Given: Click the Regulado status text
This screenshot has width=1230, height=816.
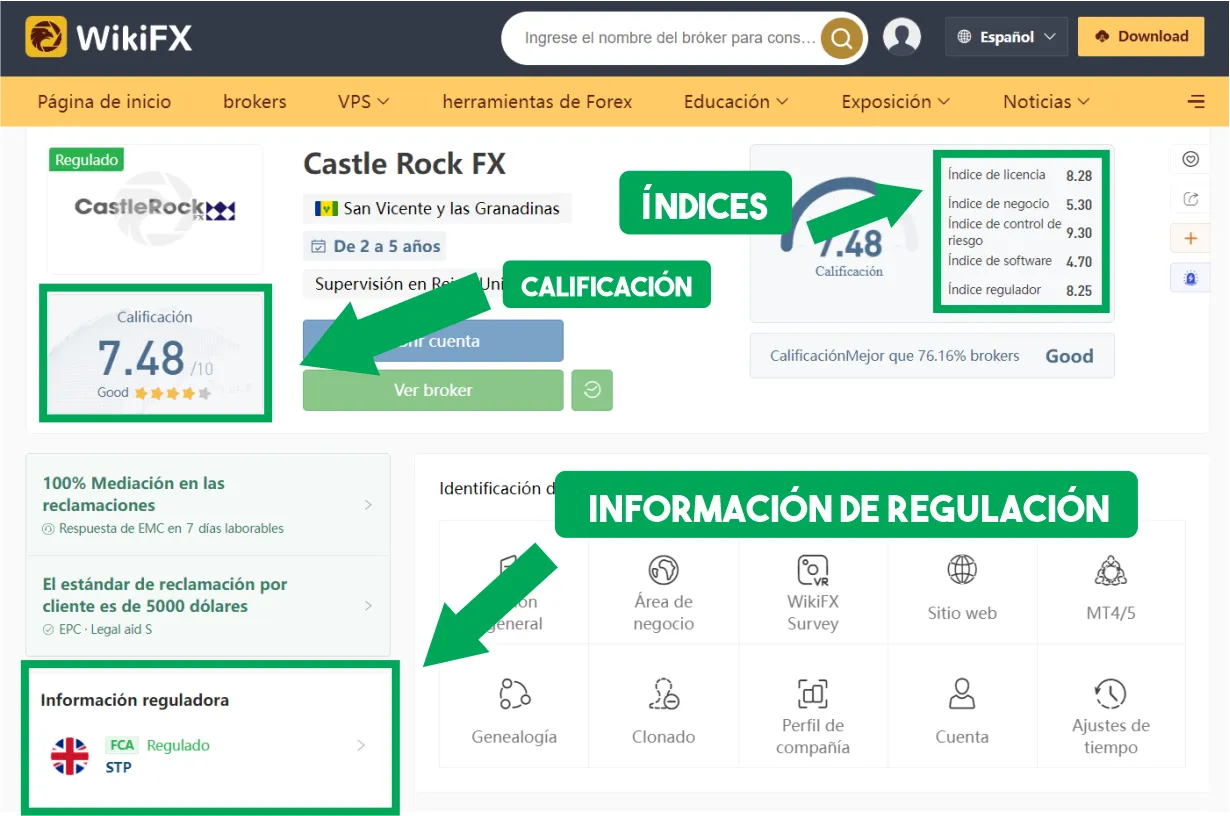Looking at the screenshot, I should tap(178, 745).
